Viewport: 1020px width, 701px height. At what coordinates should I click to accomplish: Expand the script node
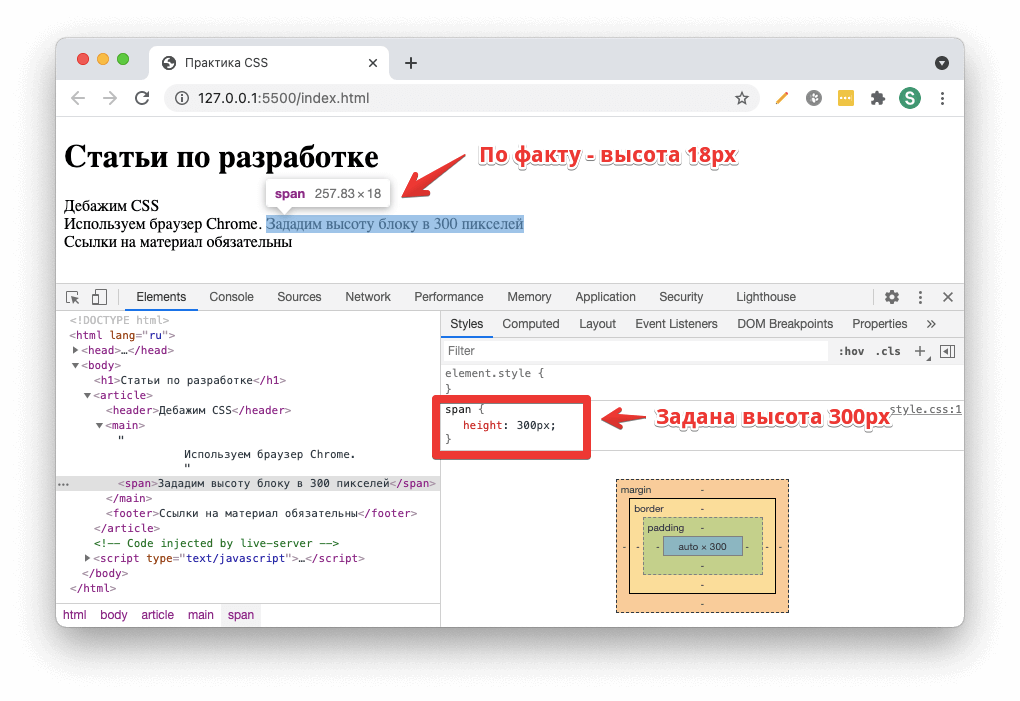(87, 558)
